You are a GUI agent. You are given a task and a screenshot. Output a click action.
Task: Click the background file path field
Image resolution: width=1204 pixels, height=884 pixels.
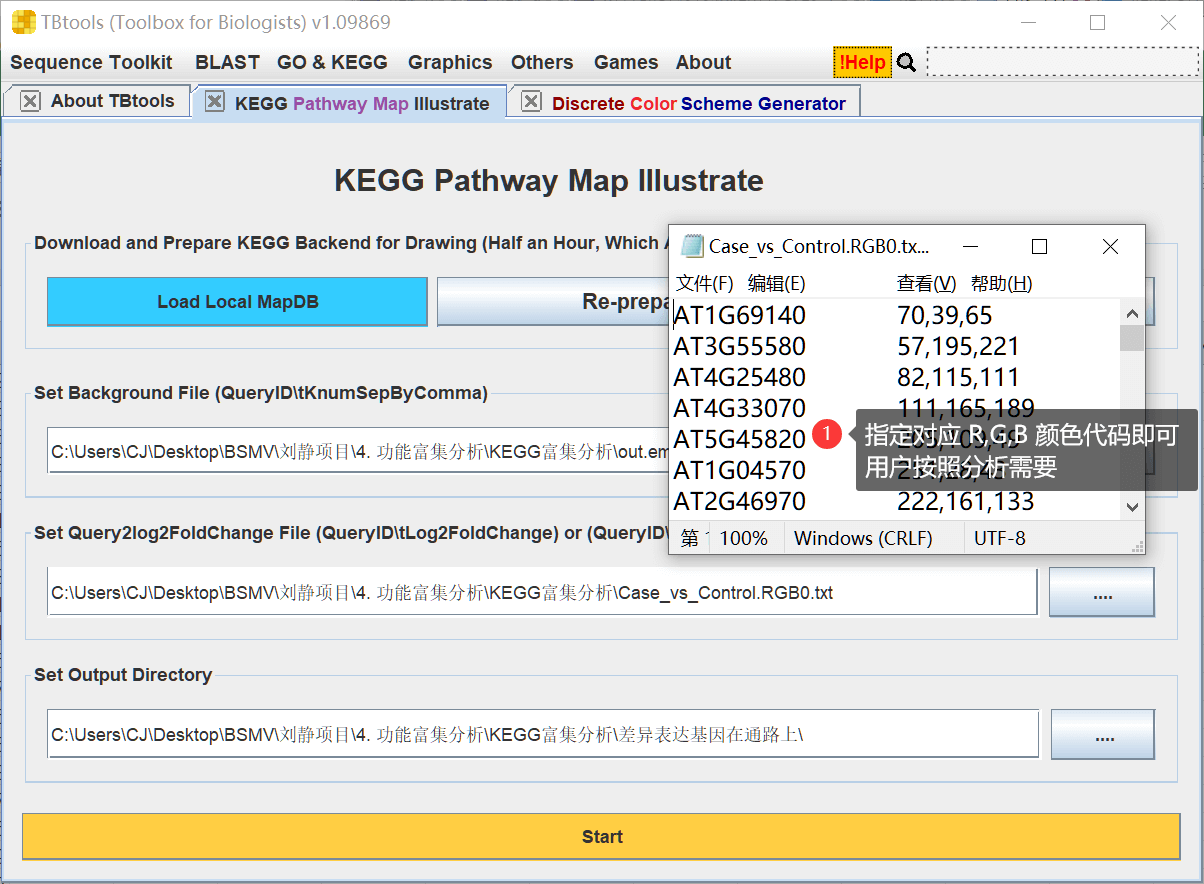pyautogui.click(x=358, y=452)
